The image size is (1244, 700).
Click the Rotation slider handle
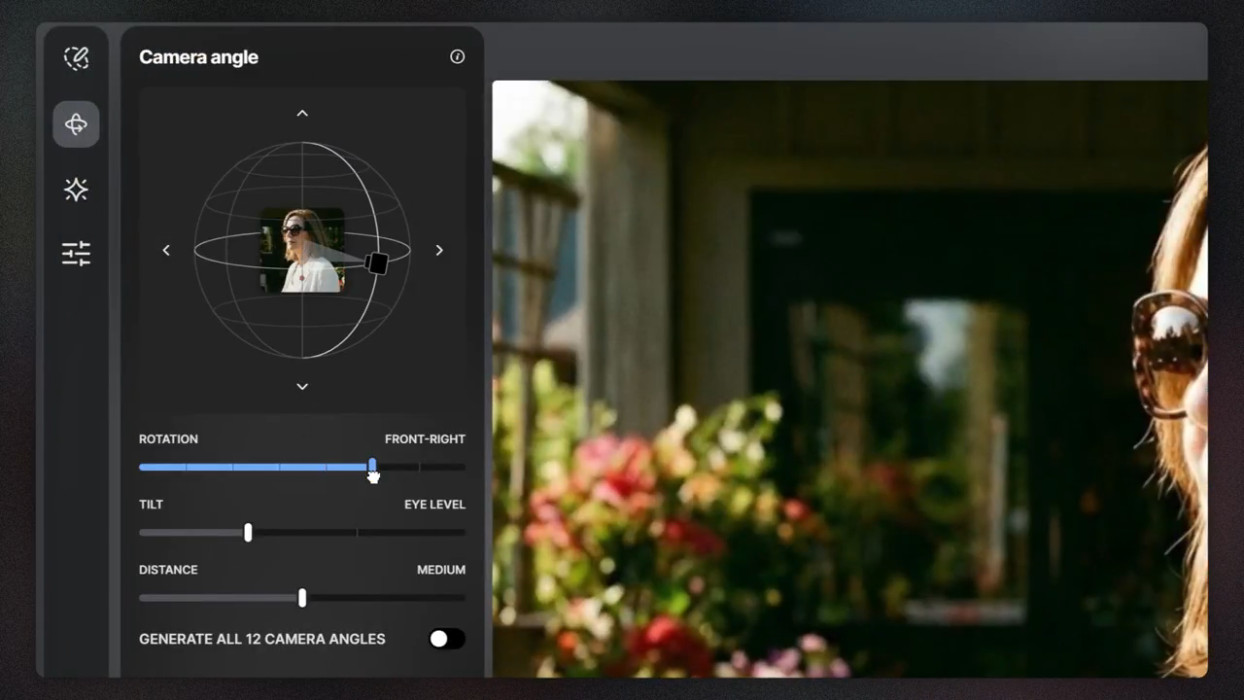click(372, 466)
